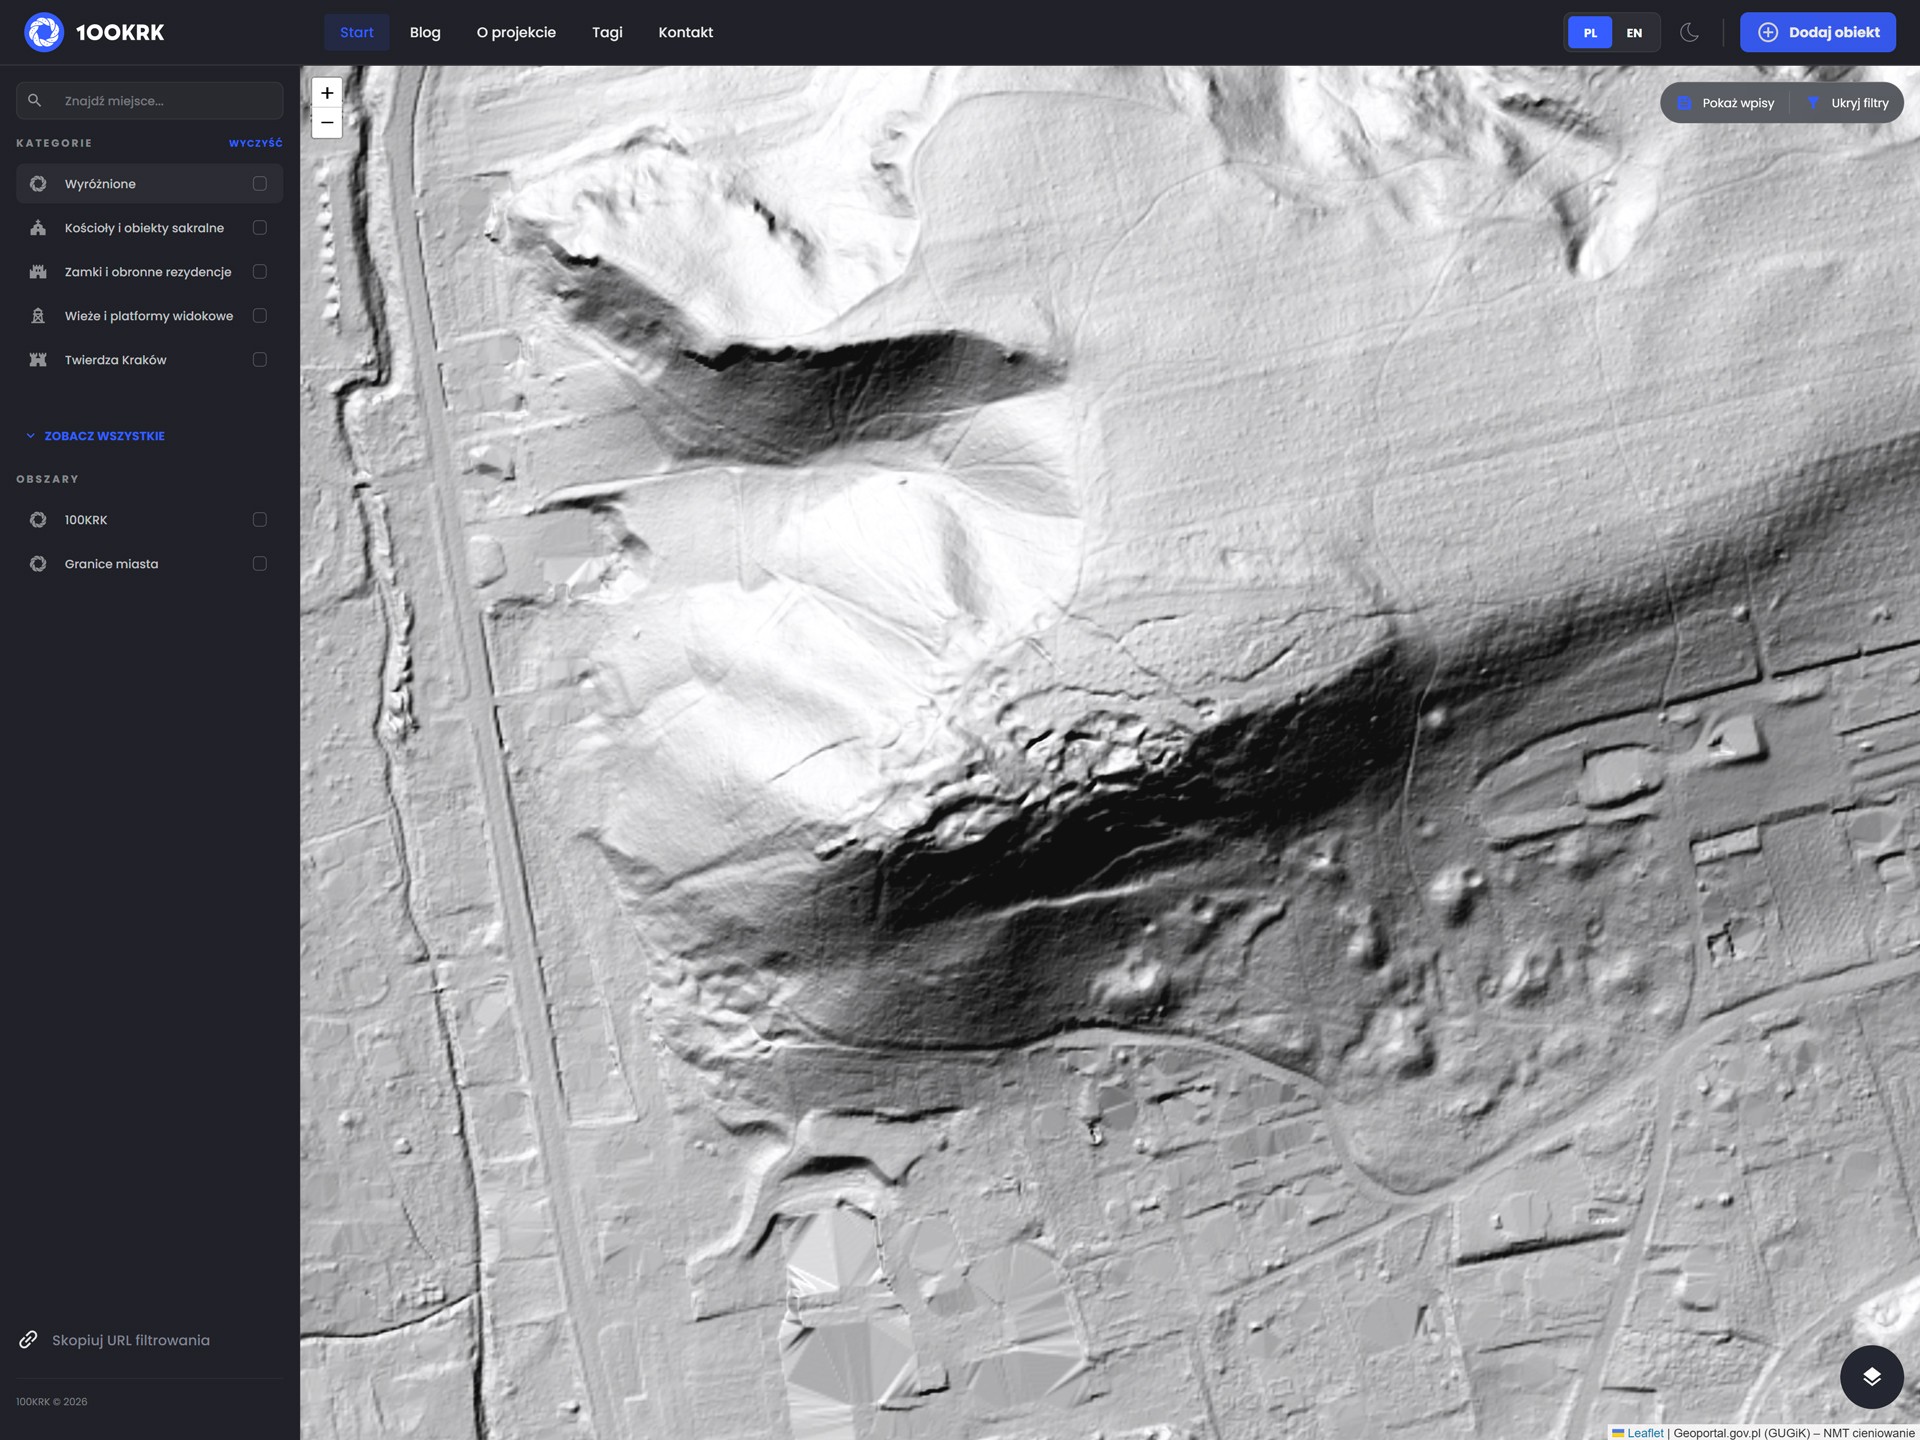This screenshot has width=1920, height=1440.
Task: Check the Twierdza Kraków filter
Action: (x=260, y=360)
